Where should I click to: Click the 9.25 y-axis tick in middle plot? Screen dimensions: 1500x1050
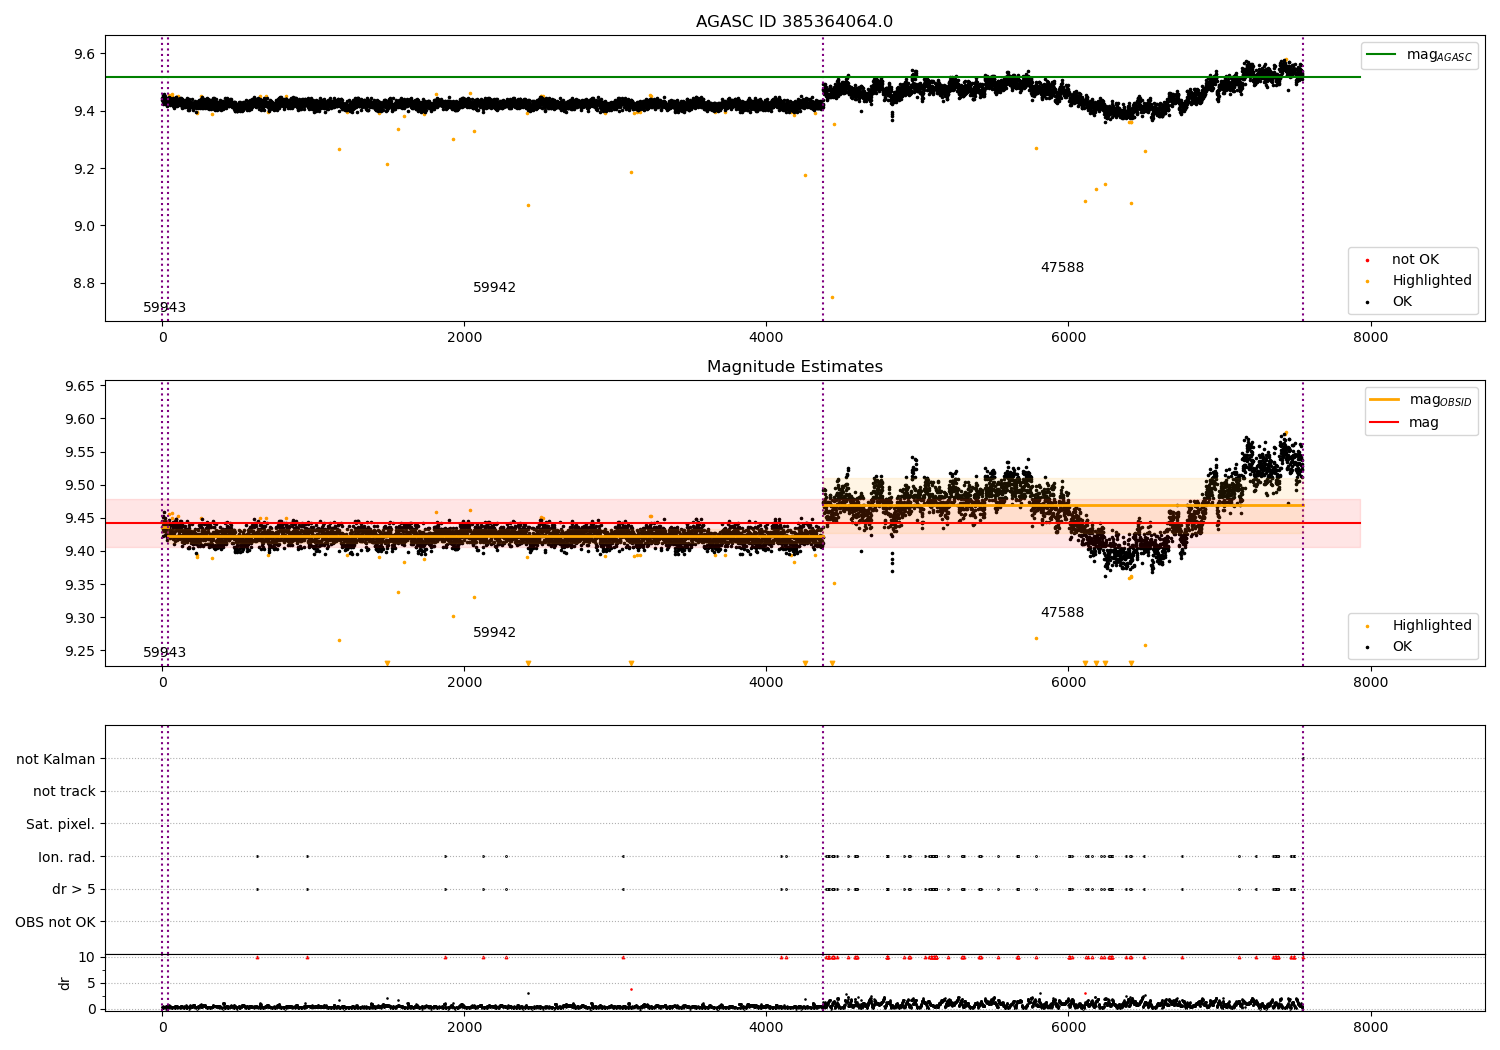tap(80, 651)
